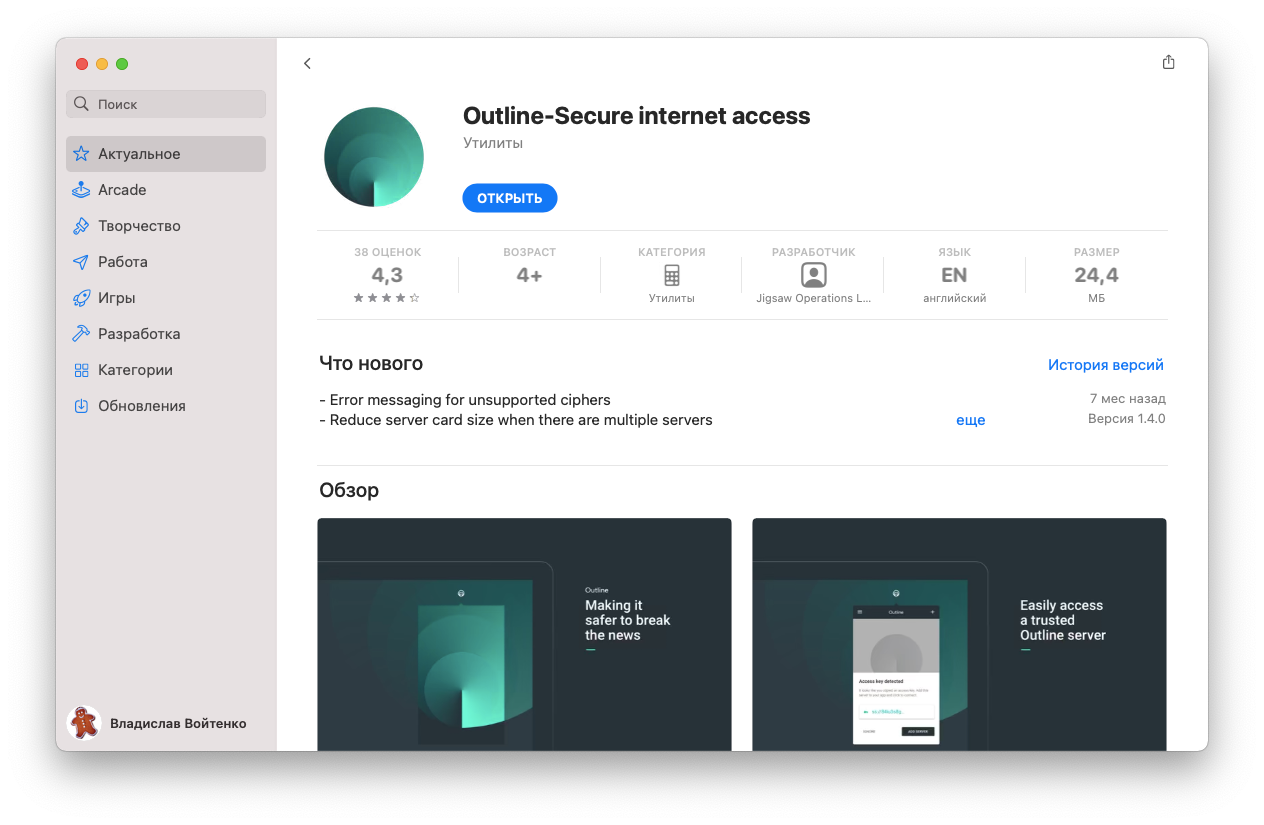Open the Игры section
This screenshot has width=1264, height=825.
166,298
